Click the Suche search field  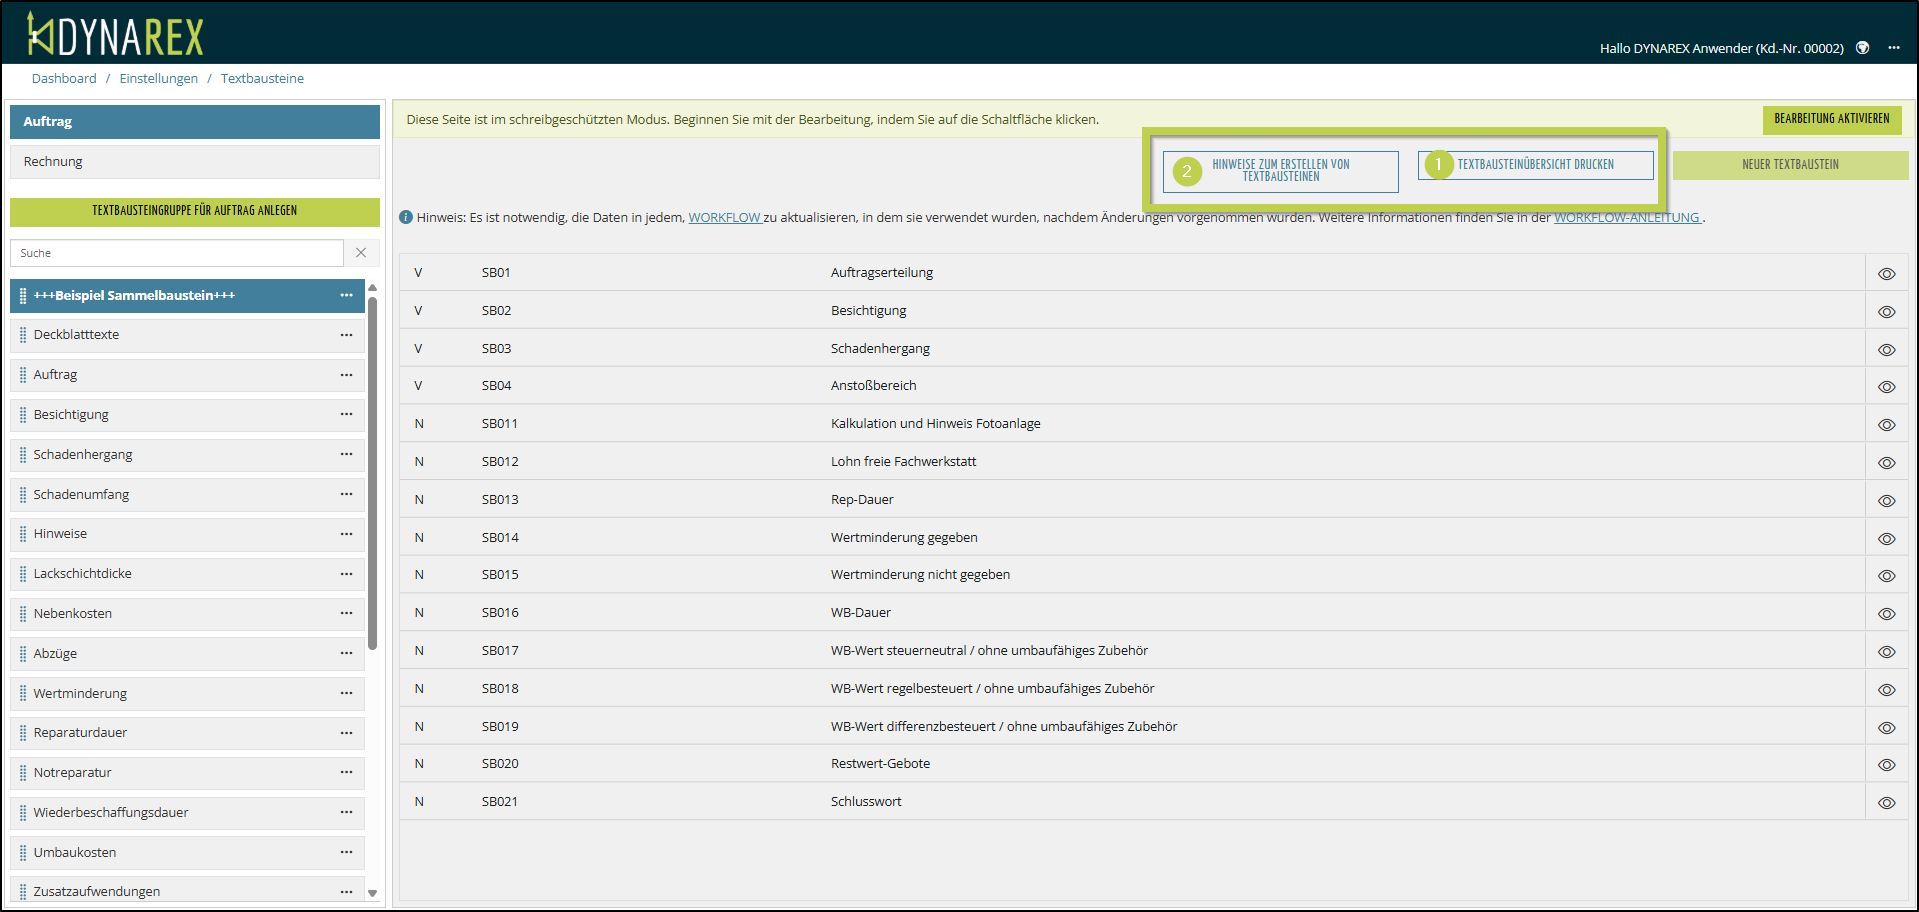click(x=177, y=253)
